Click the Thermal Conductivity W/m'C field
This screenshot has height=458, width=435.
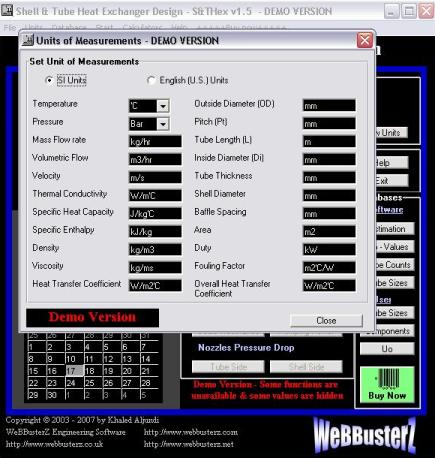(x=155, y=196)
